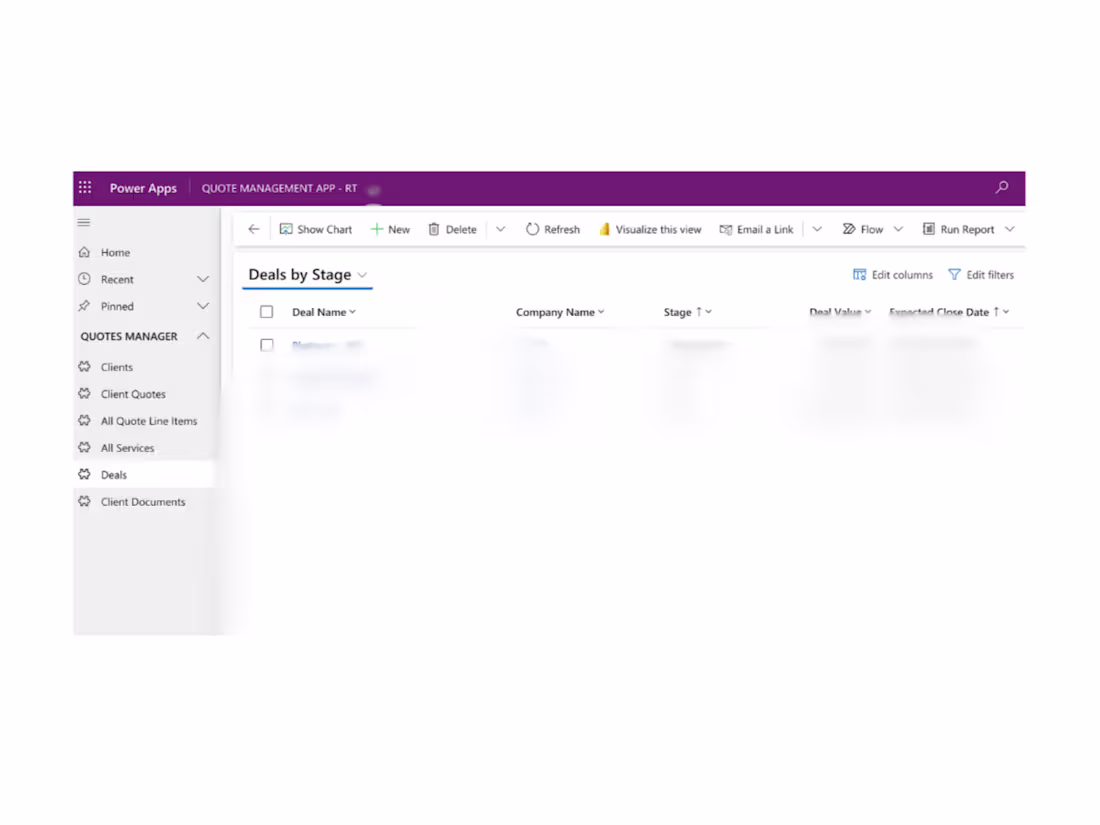Expand the Recent section chevron

[204, 279]
